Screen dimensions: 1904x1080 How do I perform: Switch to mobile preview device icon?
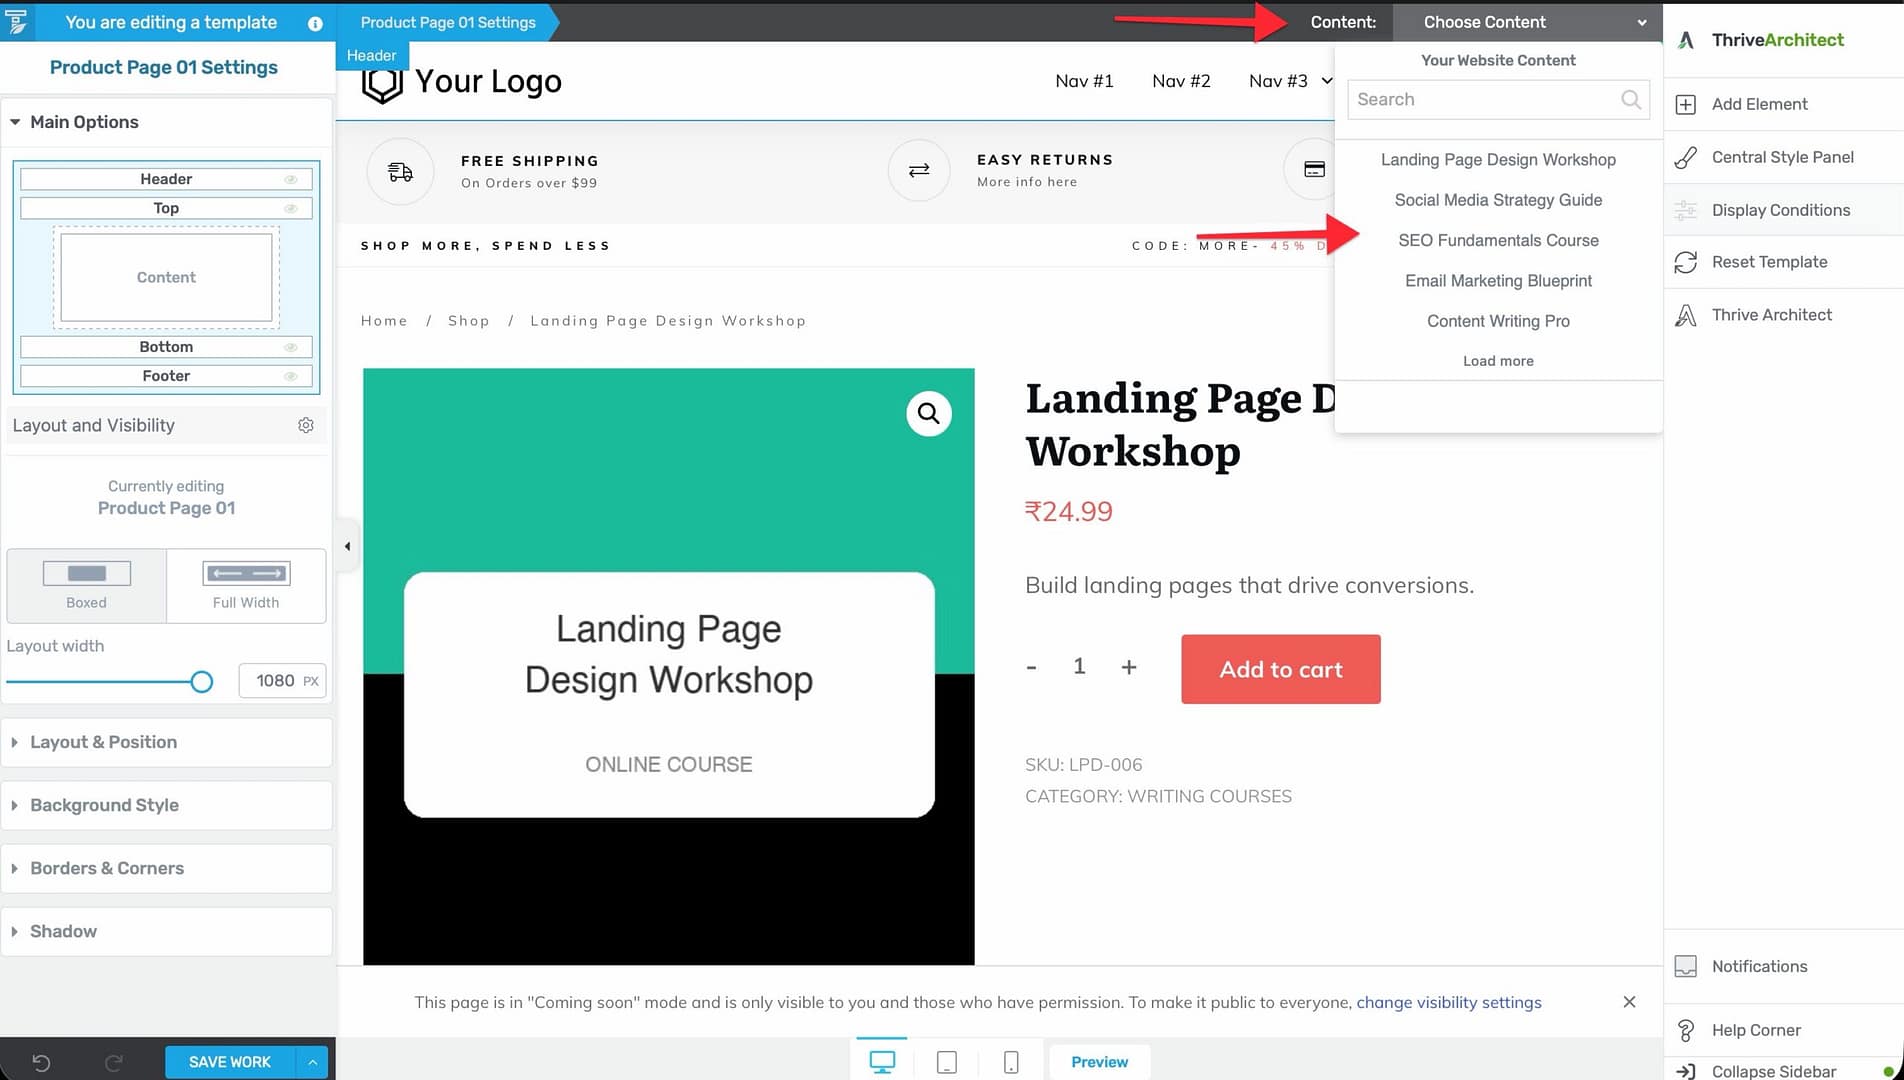point(1011,1062)
